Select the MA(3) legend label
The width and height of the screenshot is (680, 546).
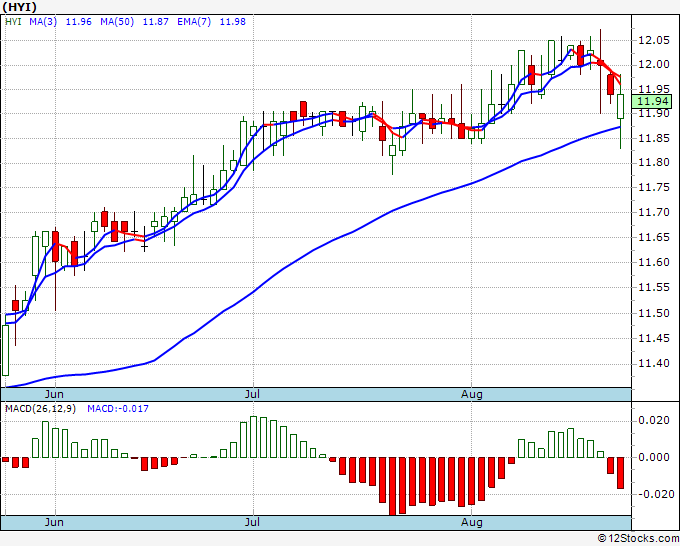point(43,22)
